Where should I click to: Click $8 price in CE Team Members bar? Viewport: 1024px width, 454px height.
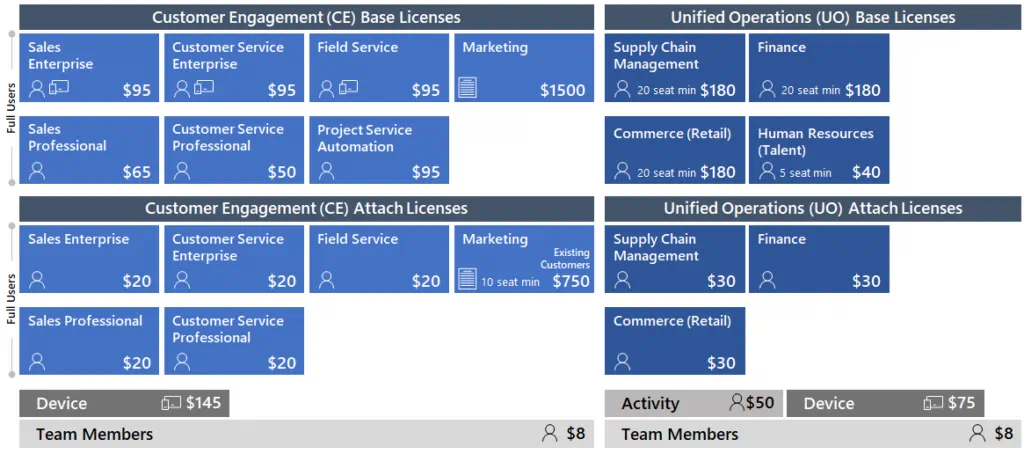(x=575, y=433)
